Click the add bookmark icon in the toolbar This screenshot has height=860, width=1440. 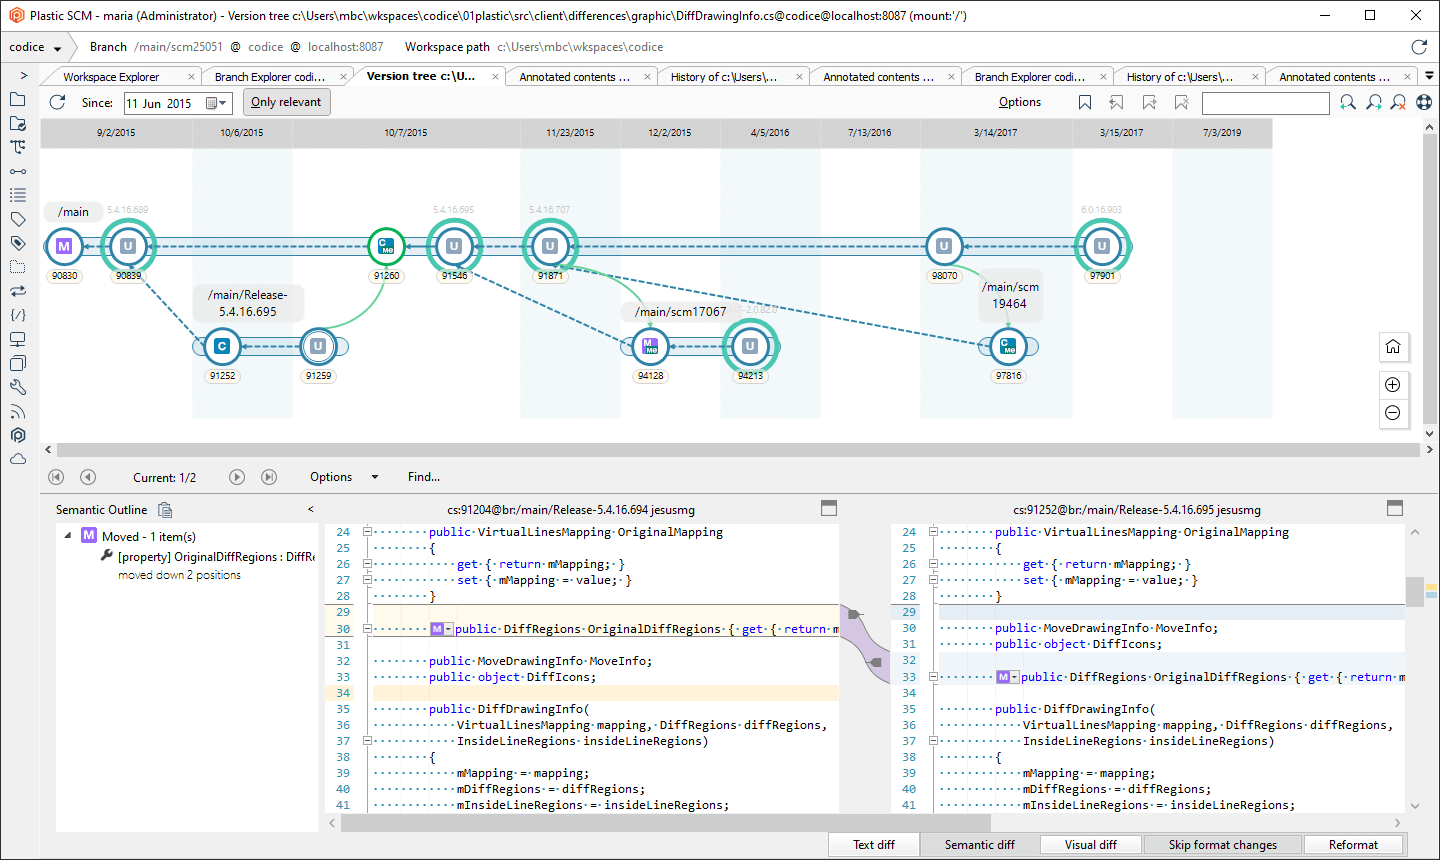[1085, 102]
